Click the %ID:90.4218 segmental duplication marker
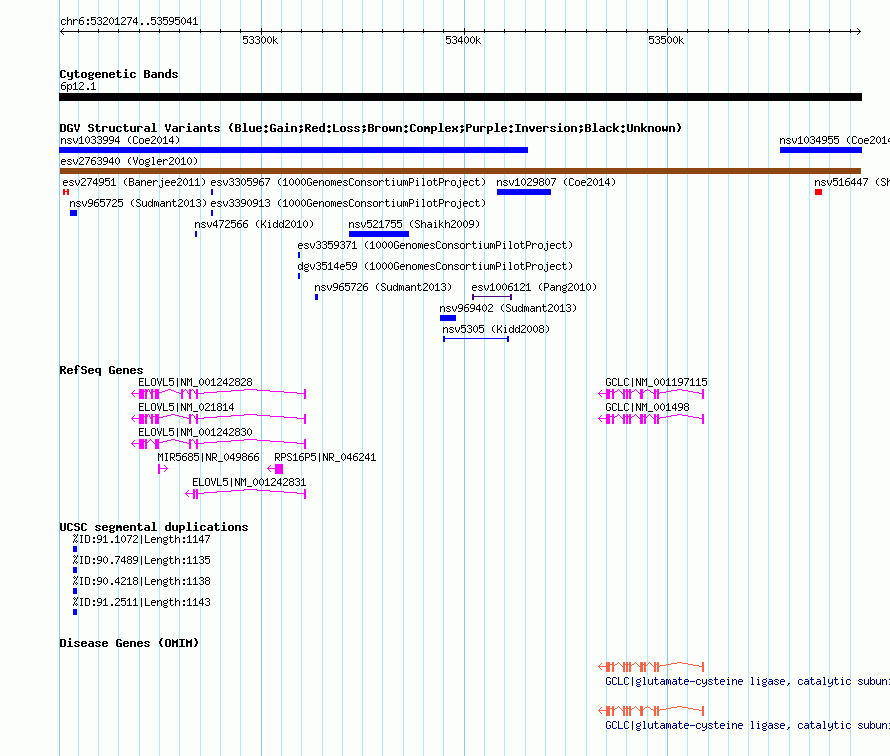 pos(75,591)
